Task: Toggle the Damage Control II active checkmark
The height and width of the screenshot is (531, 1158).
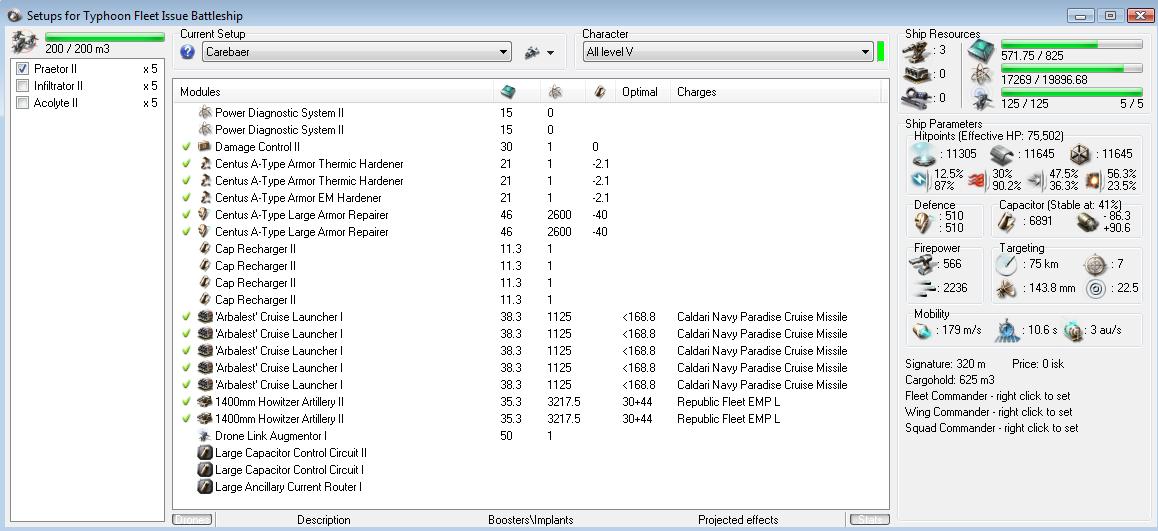Action: [187, 147]
